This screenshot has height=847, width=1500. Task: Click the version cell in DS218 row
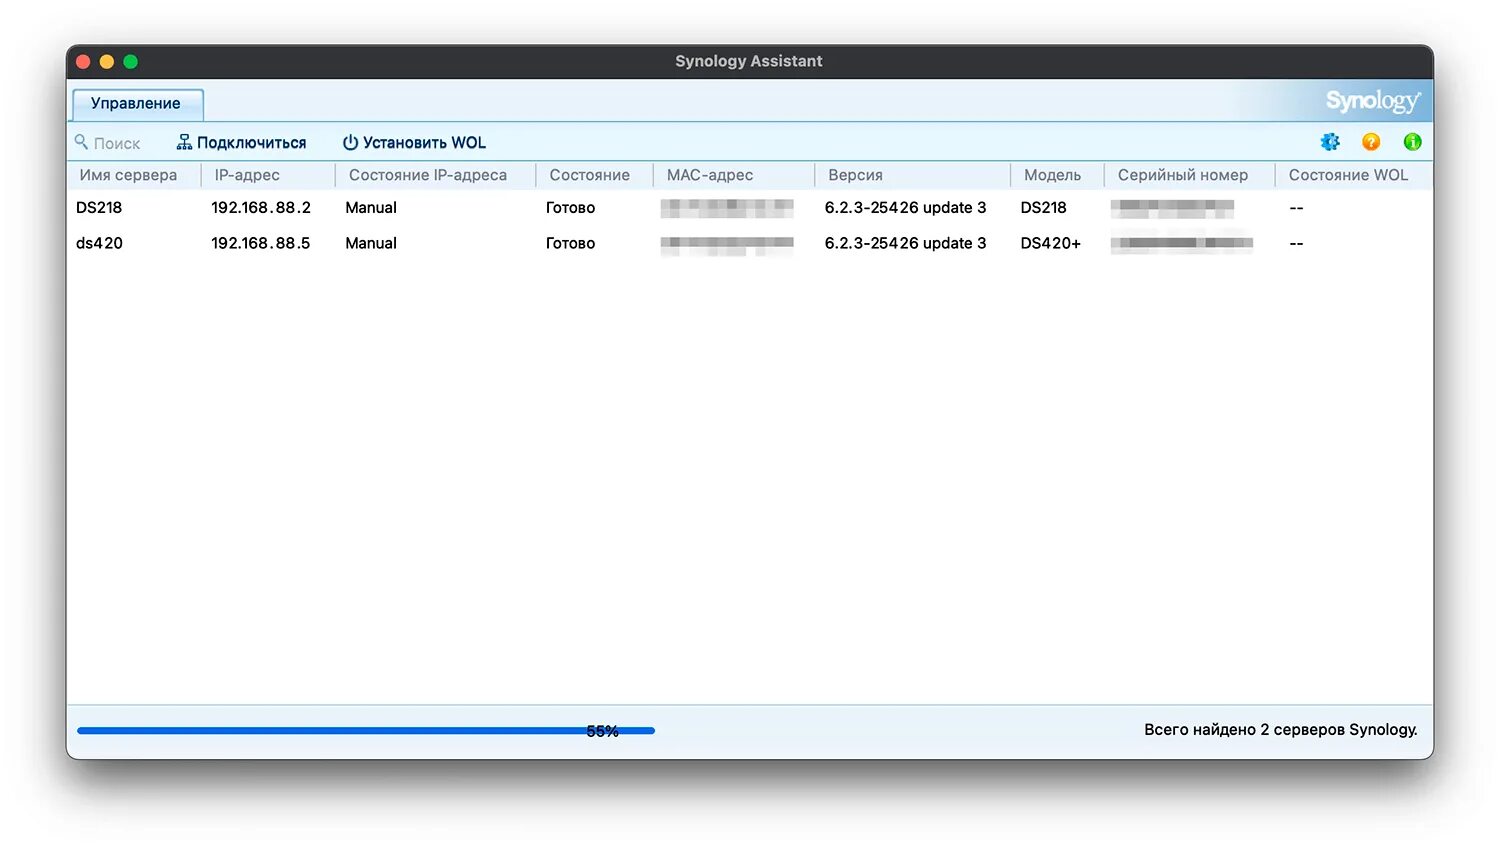[x=905, y=208]
